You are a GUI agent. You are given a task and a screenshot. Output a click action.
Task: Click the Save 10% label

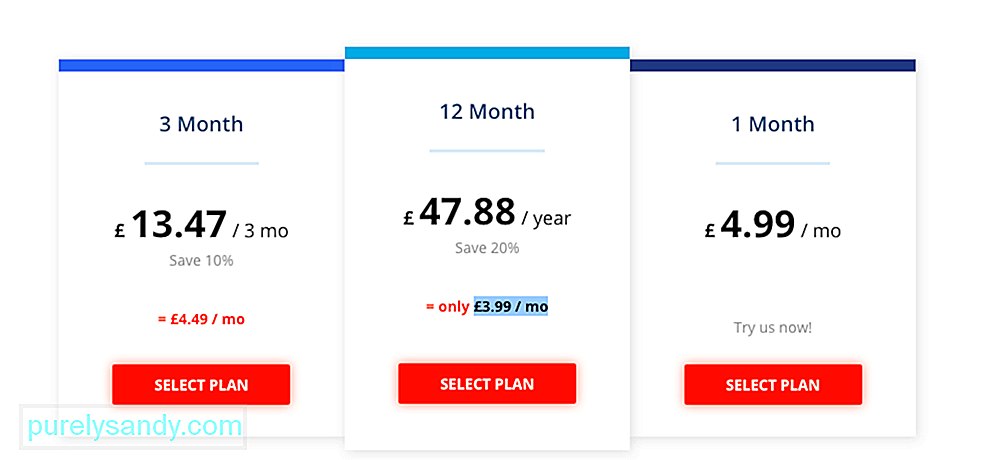click(x=201, y=260)
